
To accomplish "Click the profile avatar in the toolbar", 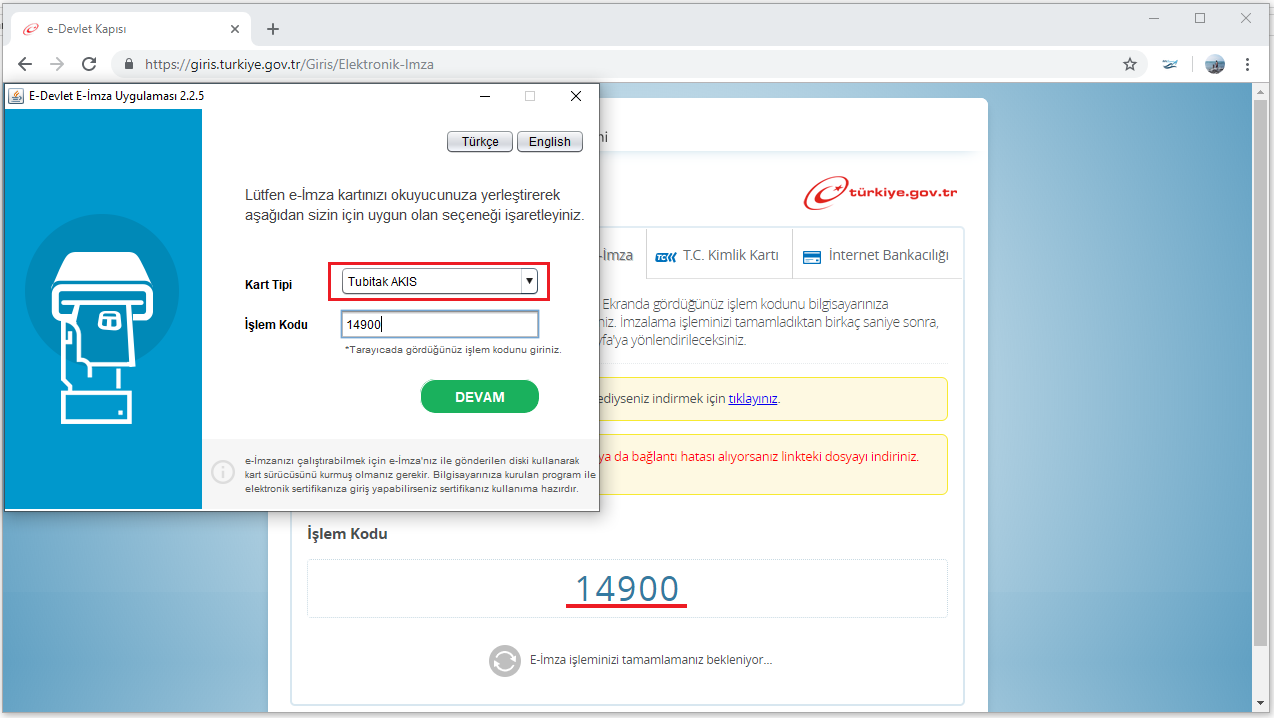I will 1215,64.
